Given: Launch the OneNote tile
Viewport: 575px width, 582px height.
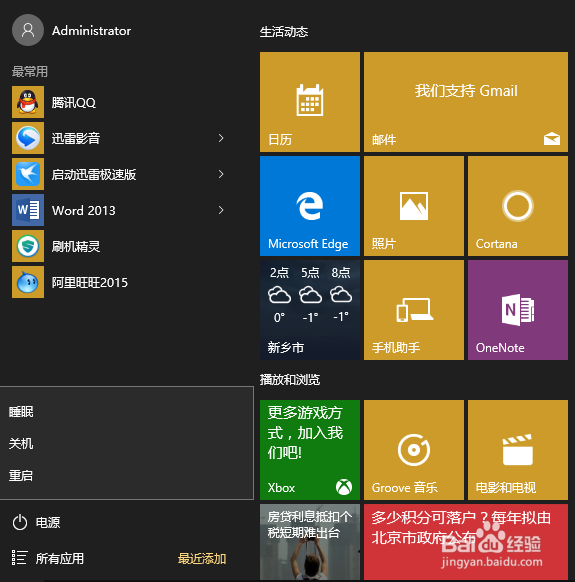Looking at the screenshot, I should coord(518,310).
